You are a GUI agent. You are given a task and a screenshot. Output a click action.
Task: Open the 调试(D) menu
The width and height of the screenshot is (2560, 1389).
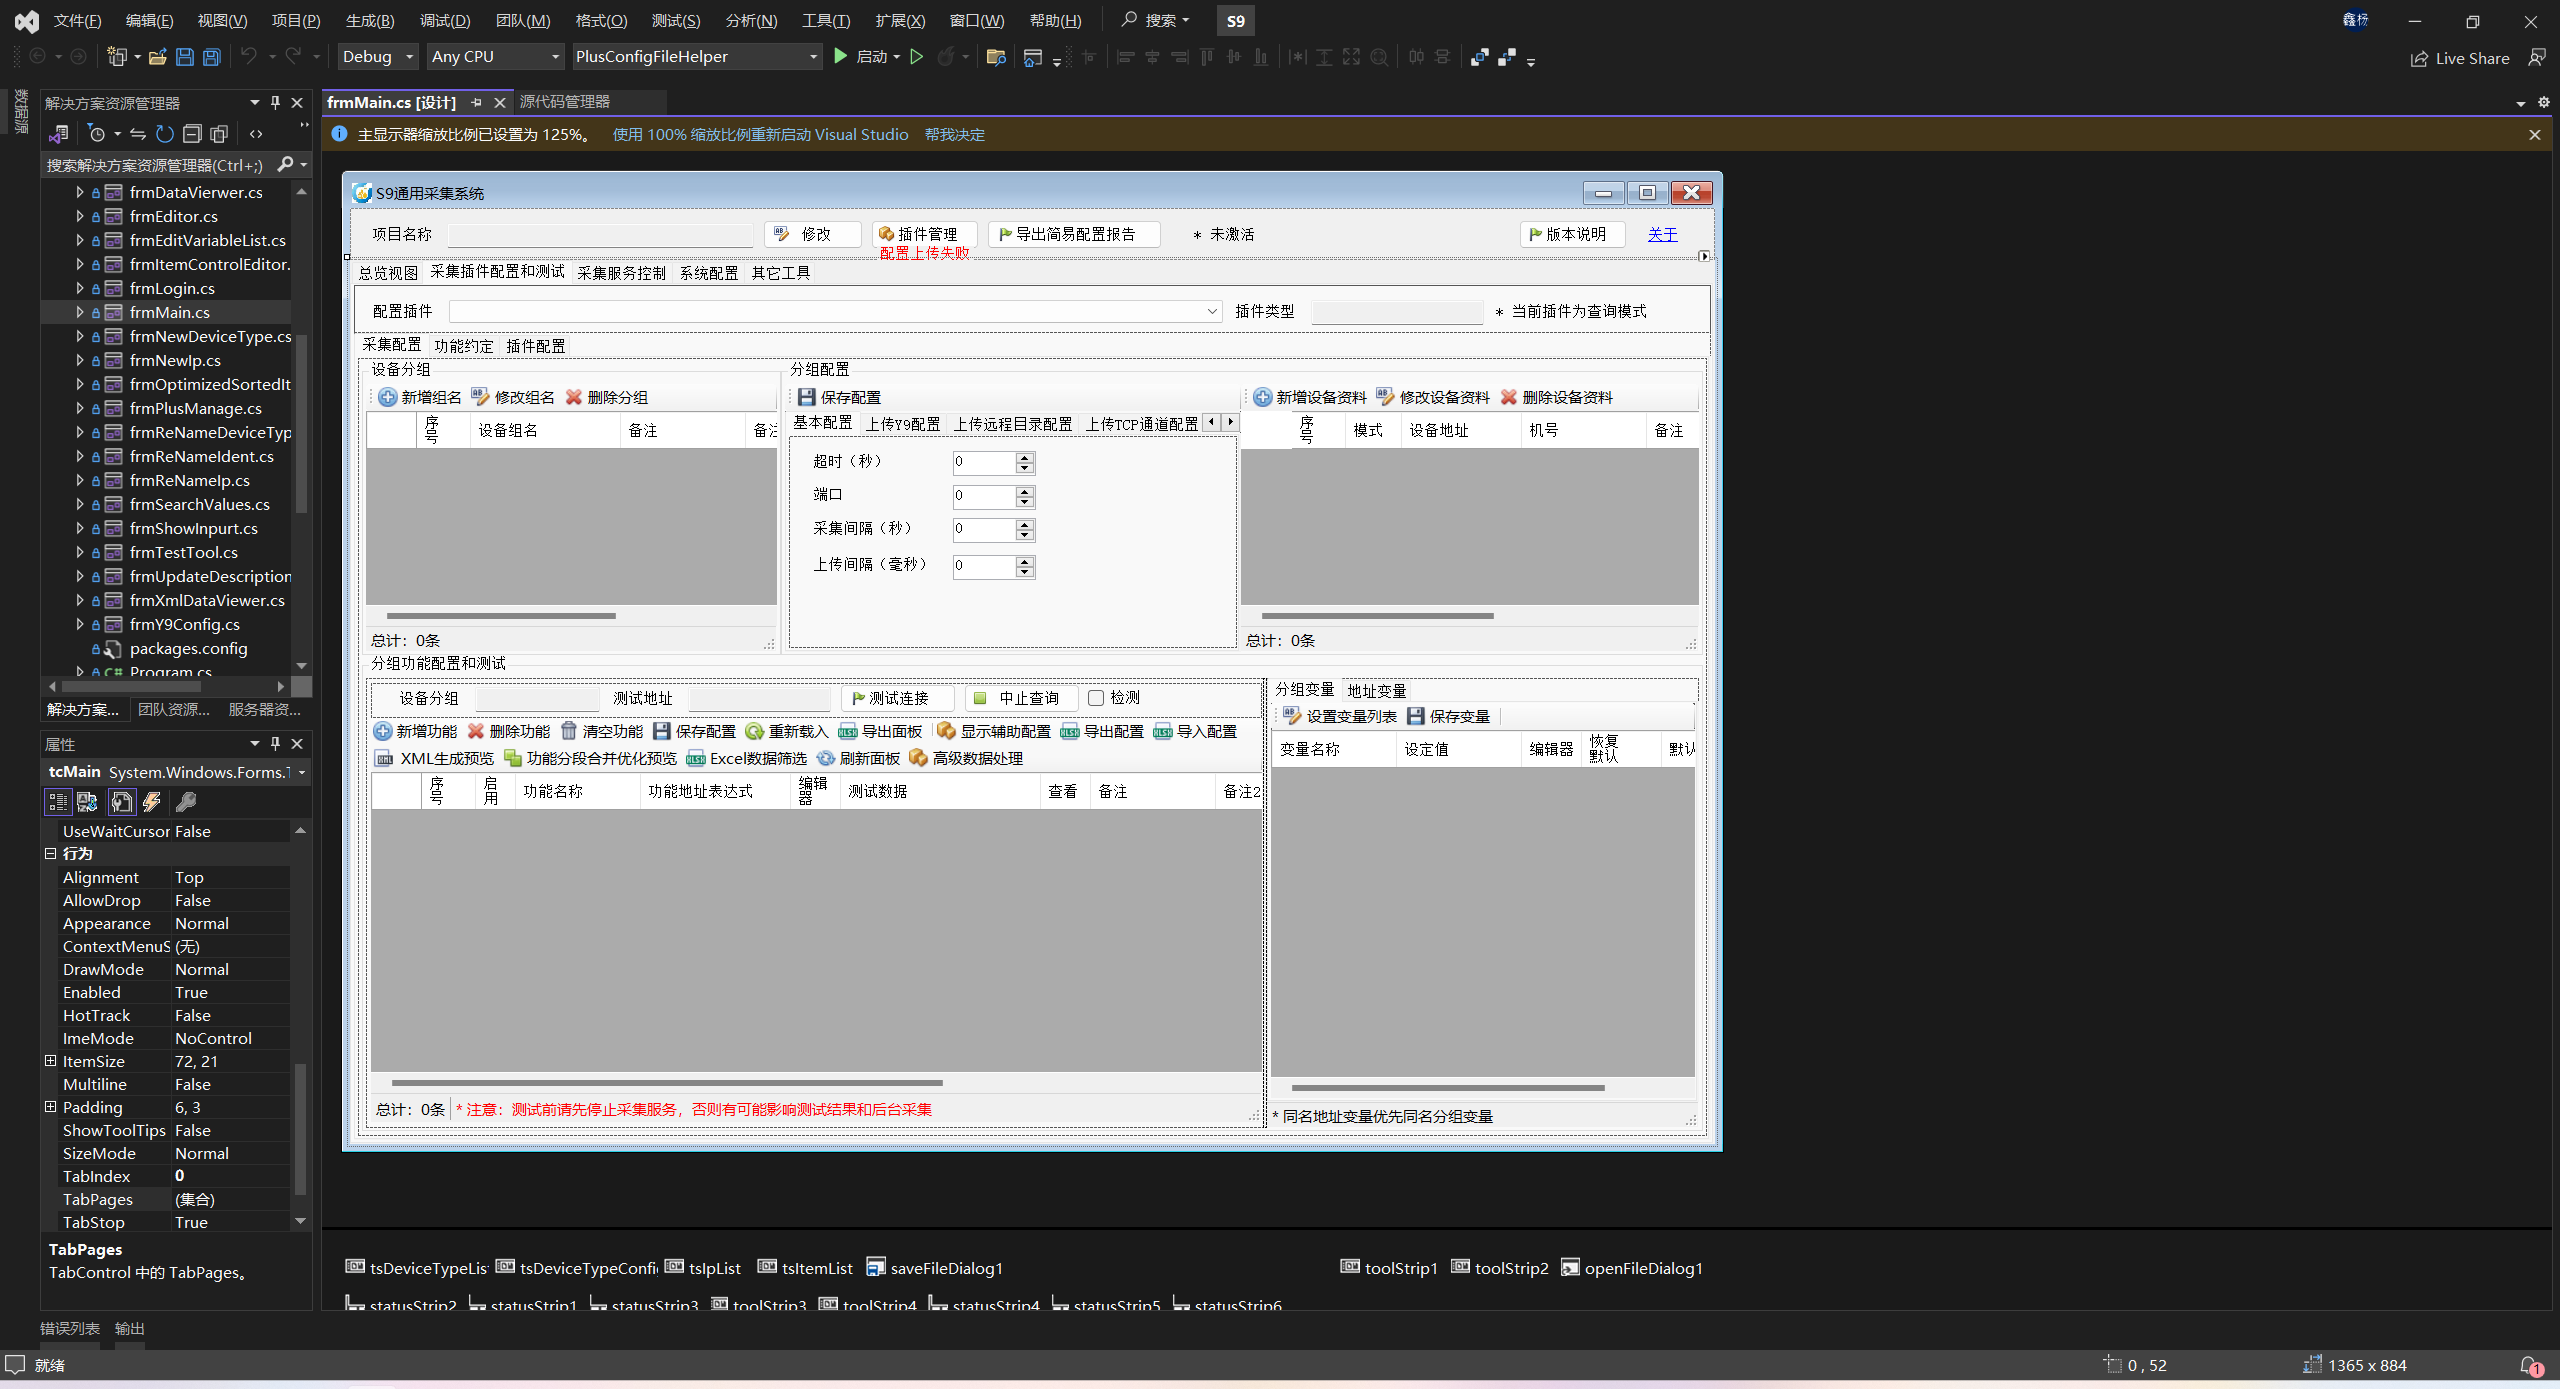tap(445, 20)
